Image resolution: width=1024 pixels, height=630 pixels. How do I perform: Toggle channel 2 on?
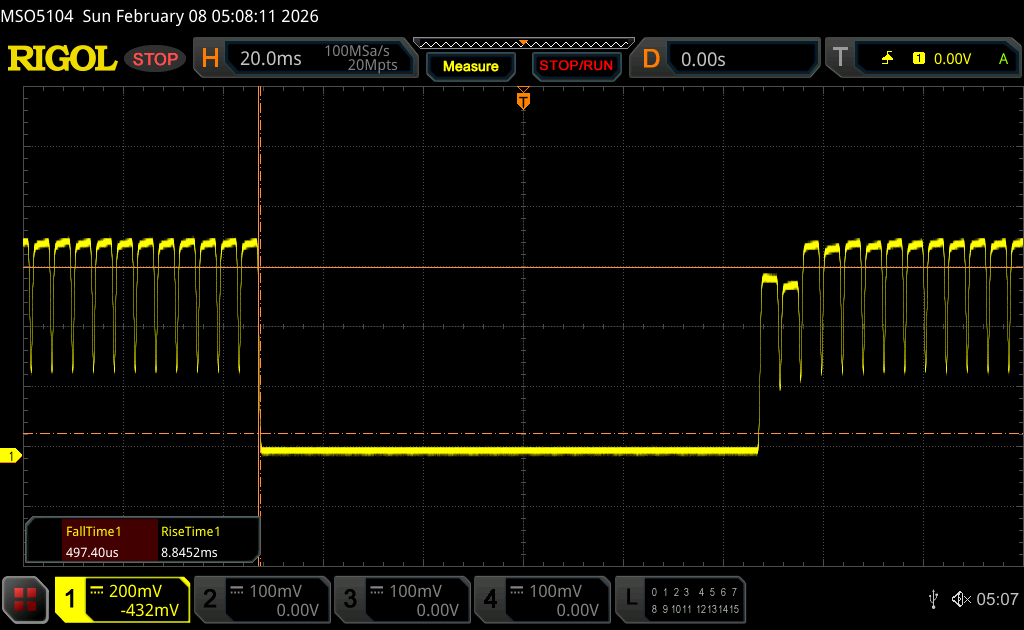tap(262, 600)
